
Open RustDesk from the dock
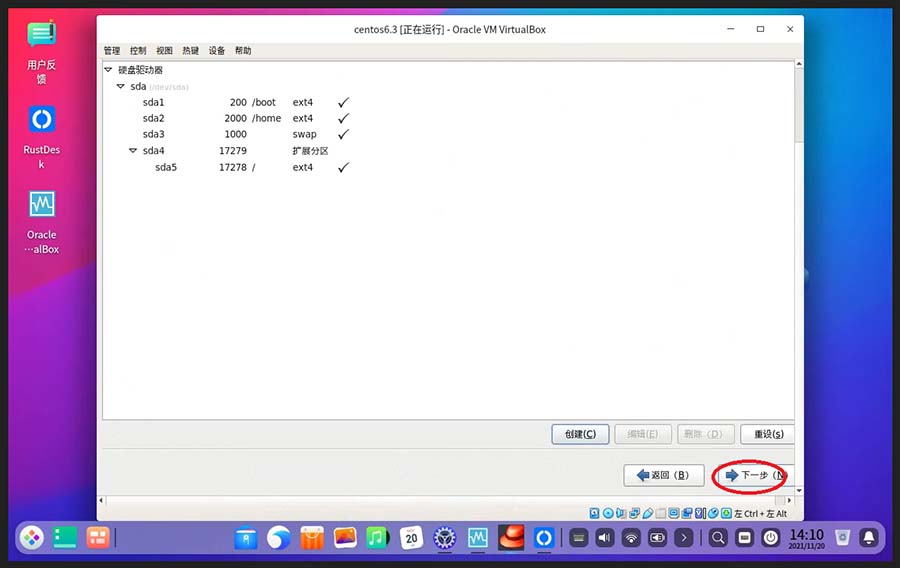pyautogui.click(x=544, y=538)
